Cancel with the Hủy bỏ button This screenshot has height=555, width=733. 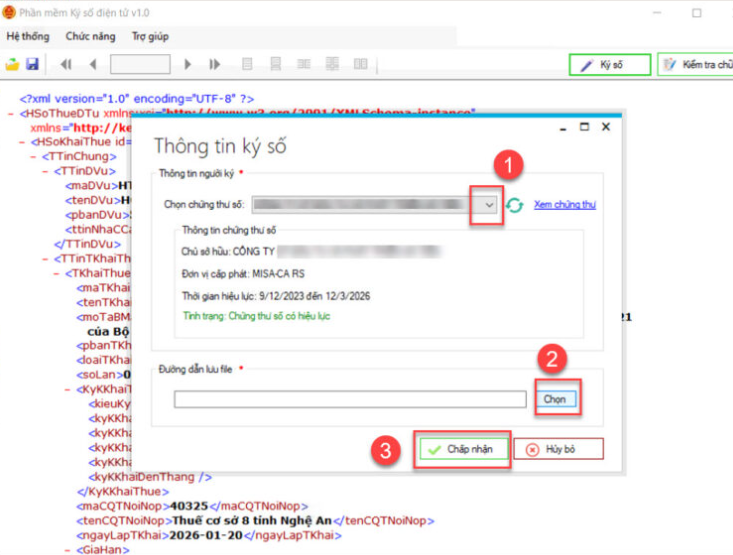559,449
